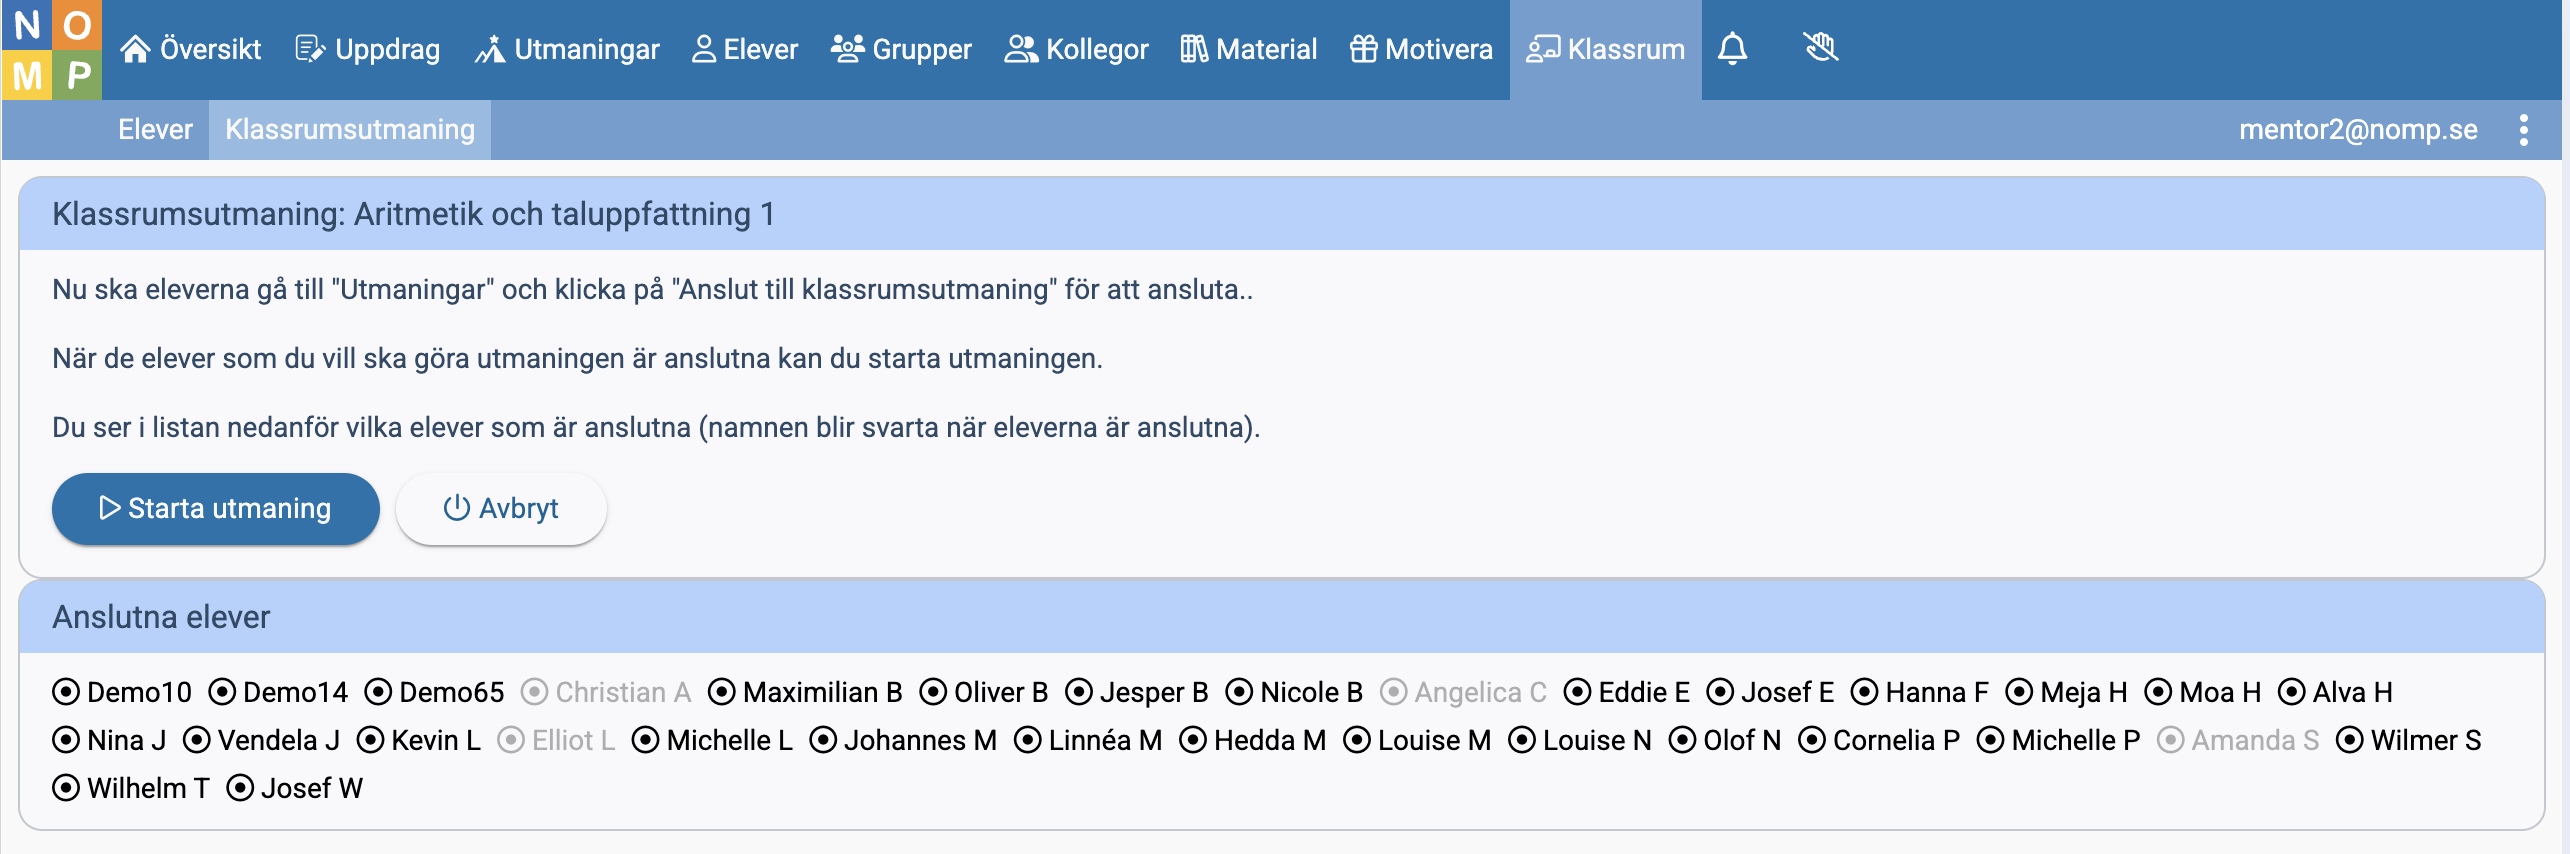This screenshot has height=854, width=2570.
Task: Open the three-dot account menu
Action: pyautogui.click(x=2523, y=130)
